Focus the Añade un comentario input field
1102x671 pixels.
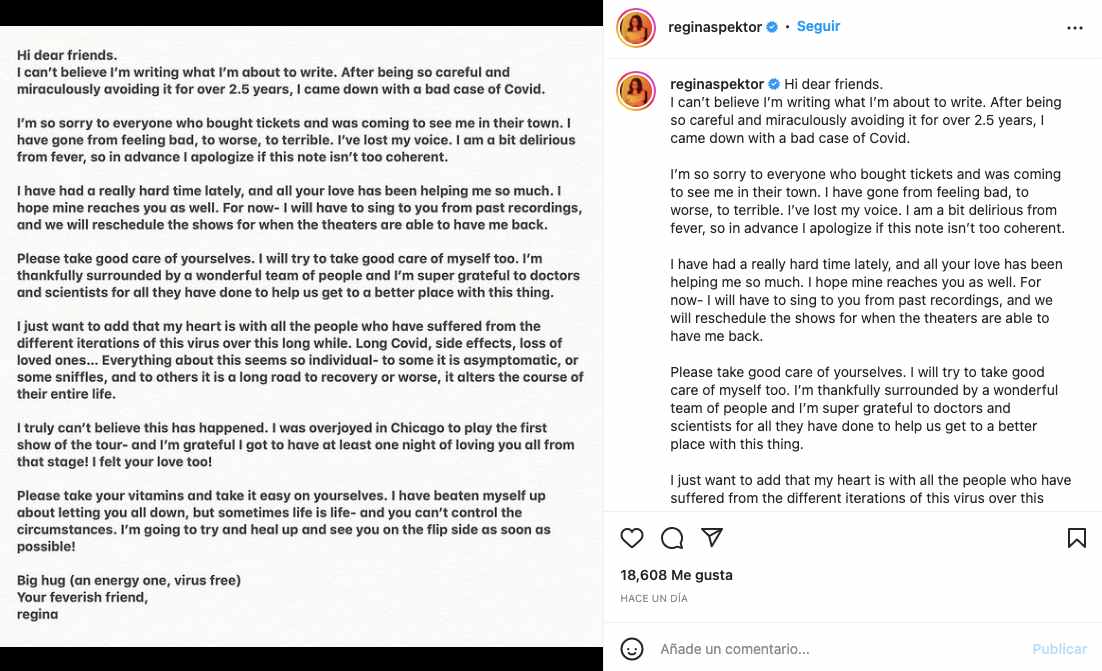click(840, 649)
